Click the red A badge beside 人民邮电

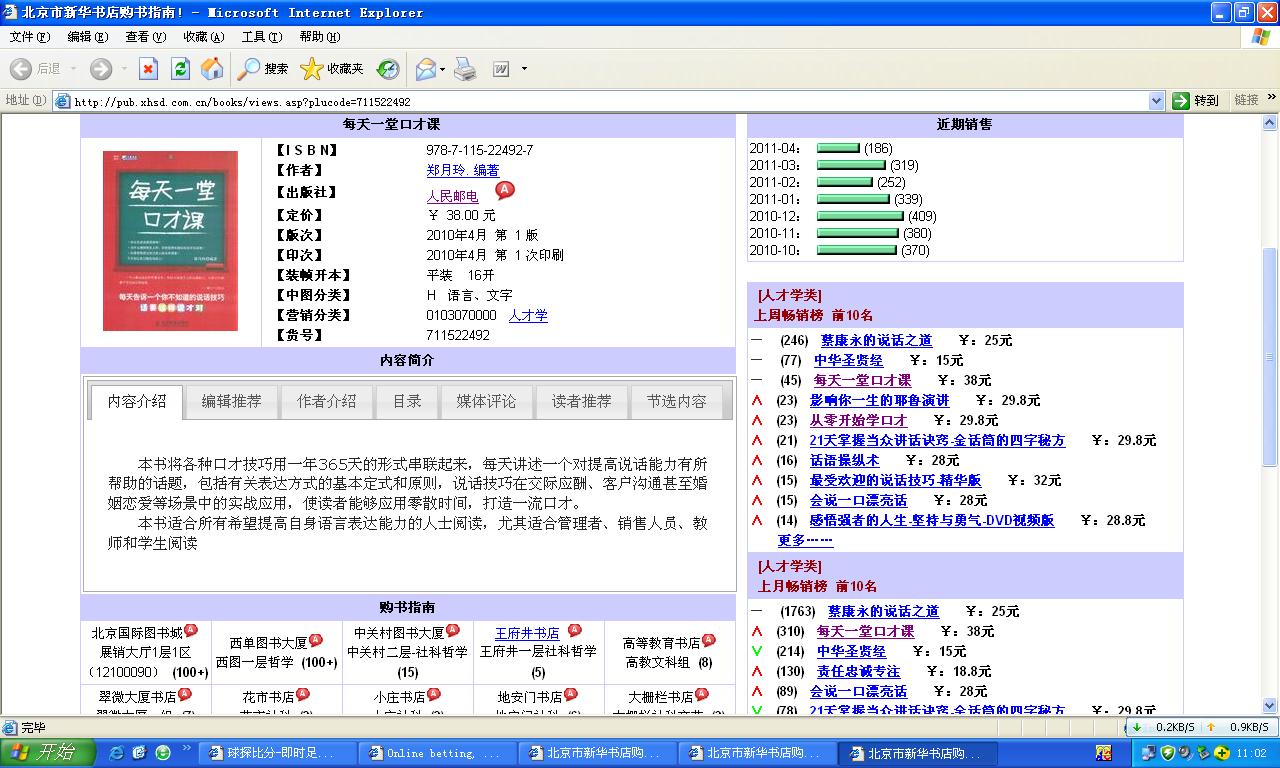505,190
